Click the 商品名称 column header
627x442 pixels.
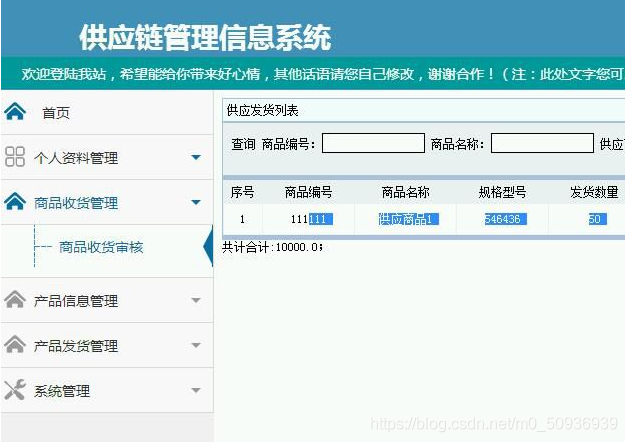(405, 192)
